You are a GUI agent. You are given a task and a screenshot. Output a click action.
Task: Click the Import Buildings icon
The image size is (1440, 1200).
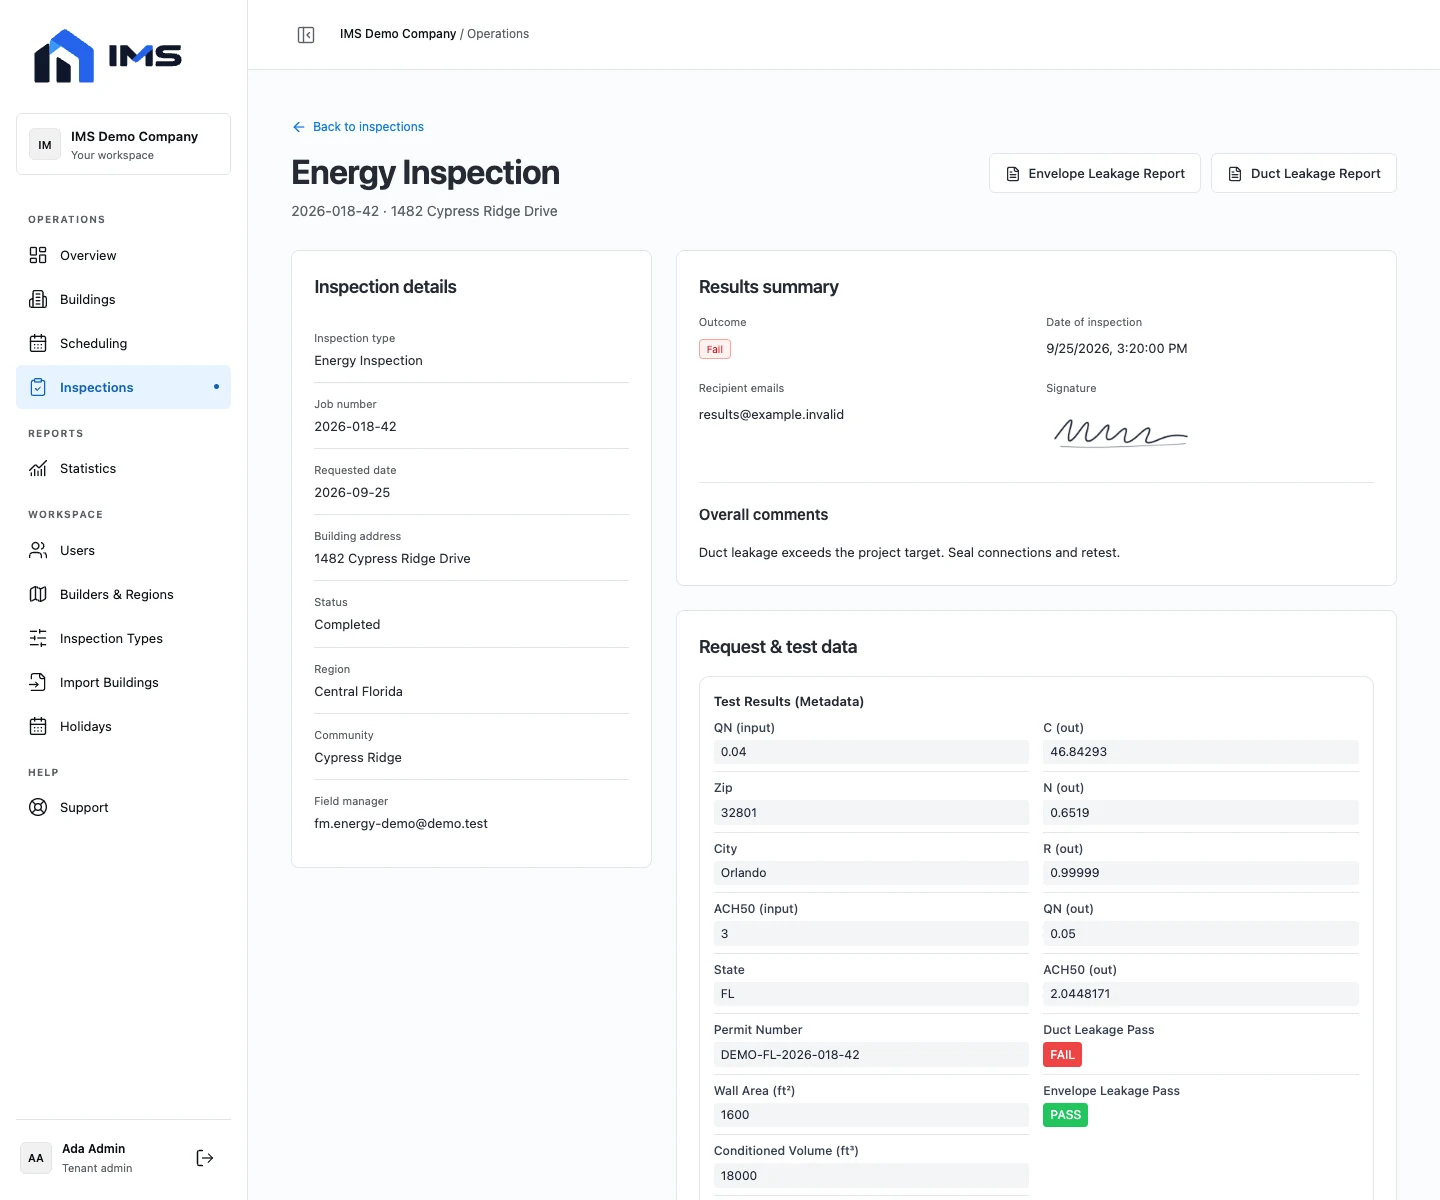(x=38, y=682)
